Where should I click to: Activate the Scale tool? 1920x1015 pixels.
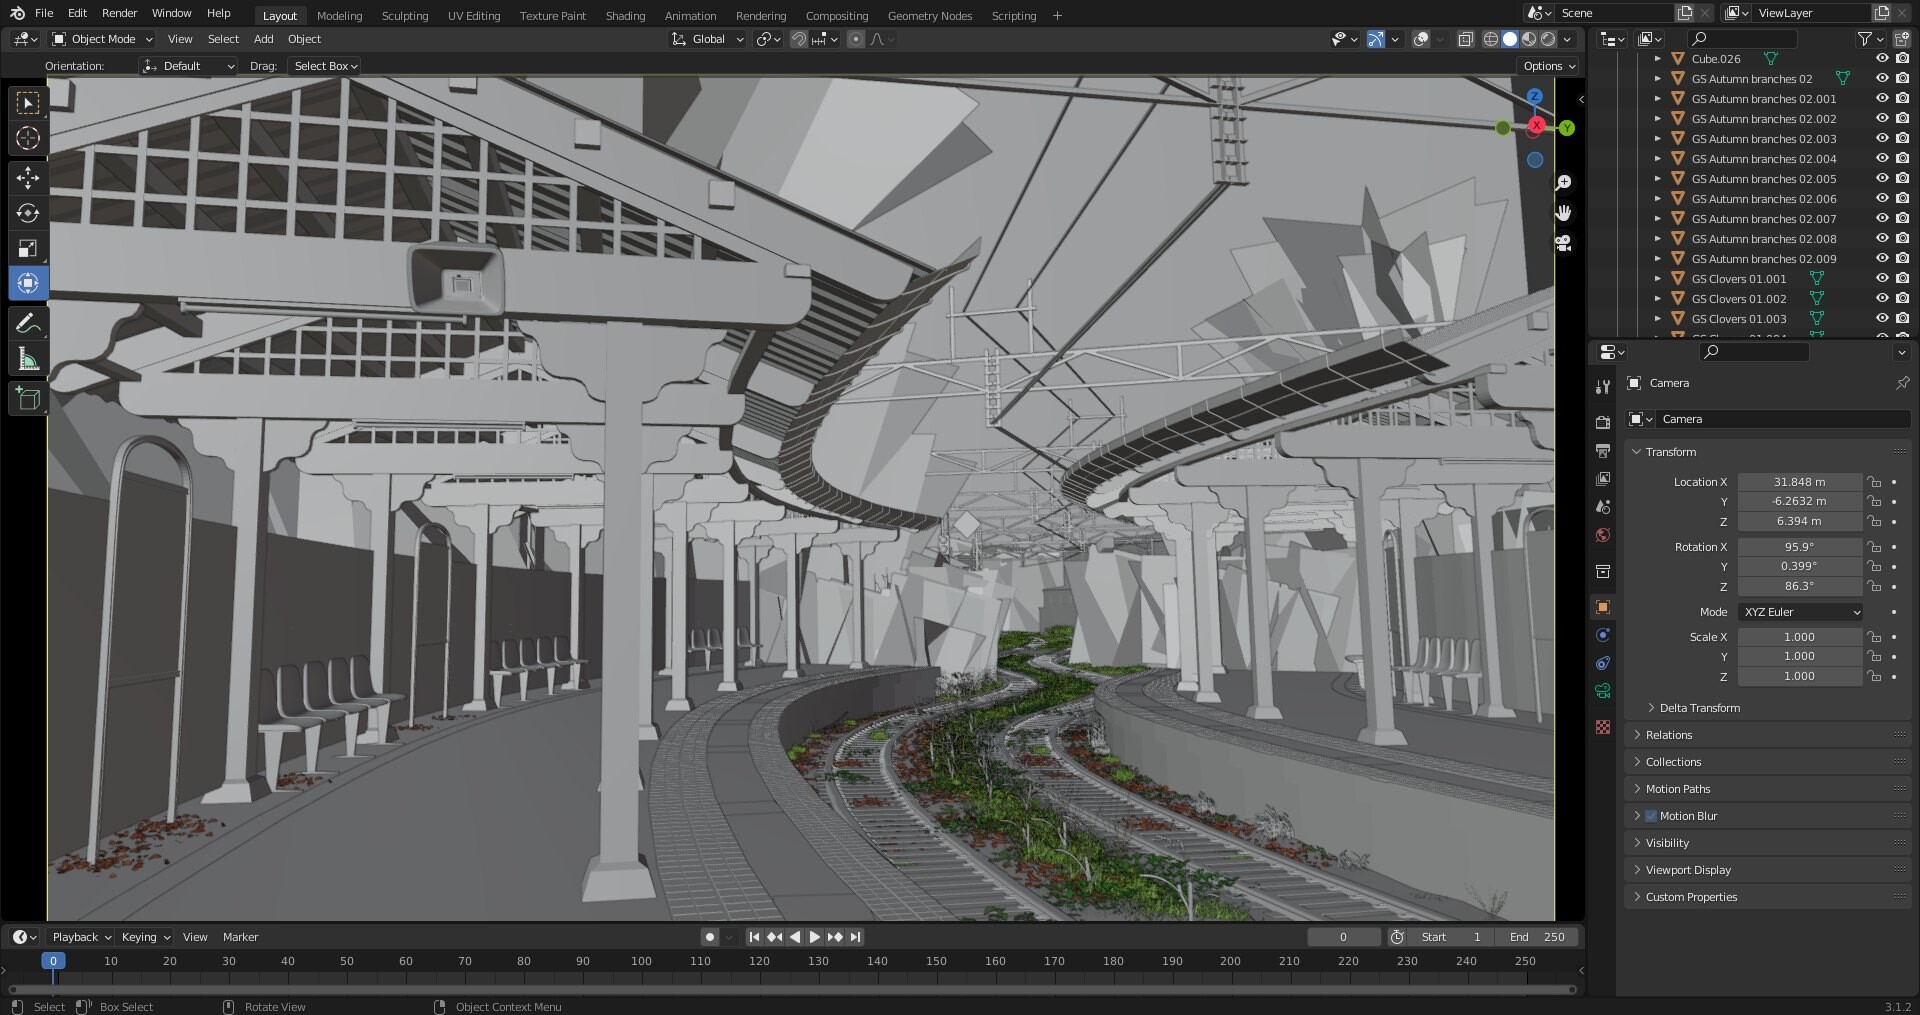(x=28, y=248)
